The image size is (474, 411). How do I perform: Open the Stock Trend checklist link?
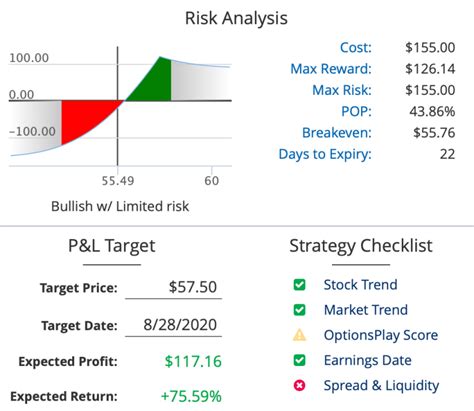pos(360,285)
